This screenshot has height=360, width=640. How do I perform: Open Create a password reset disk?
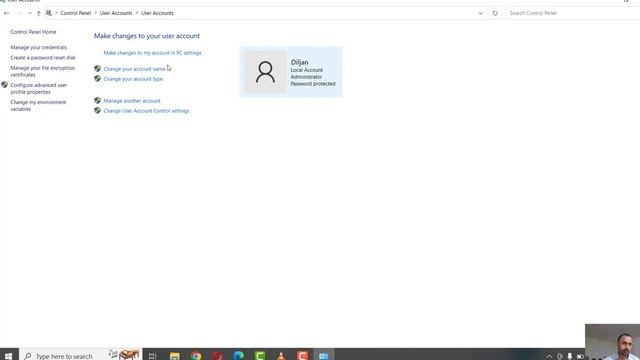click(x=43, y=58)
